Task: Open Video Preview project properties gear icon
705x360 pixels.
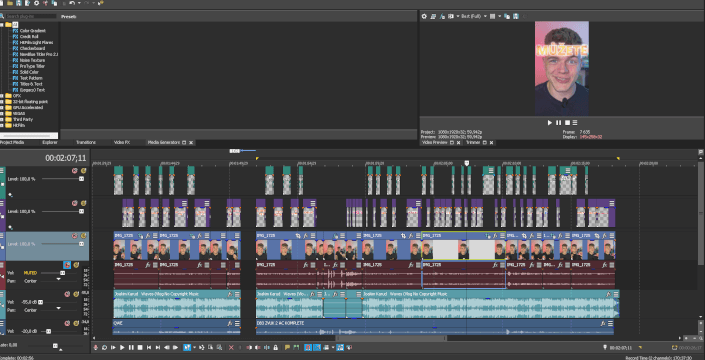Action: [424, 16]
